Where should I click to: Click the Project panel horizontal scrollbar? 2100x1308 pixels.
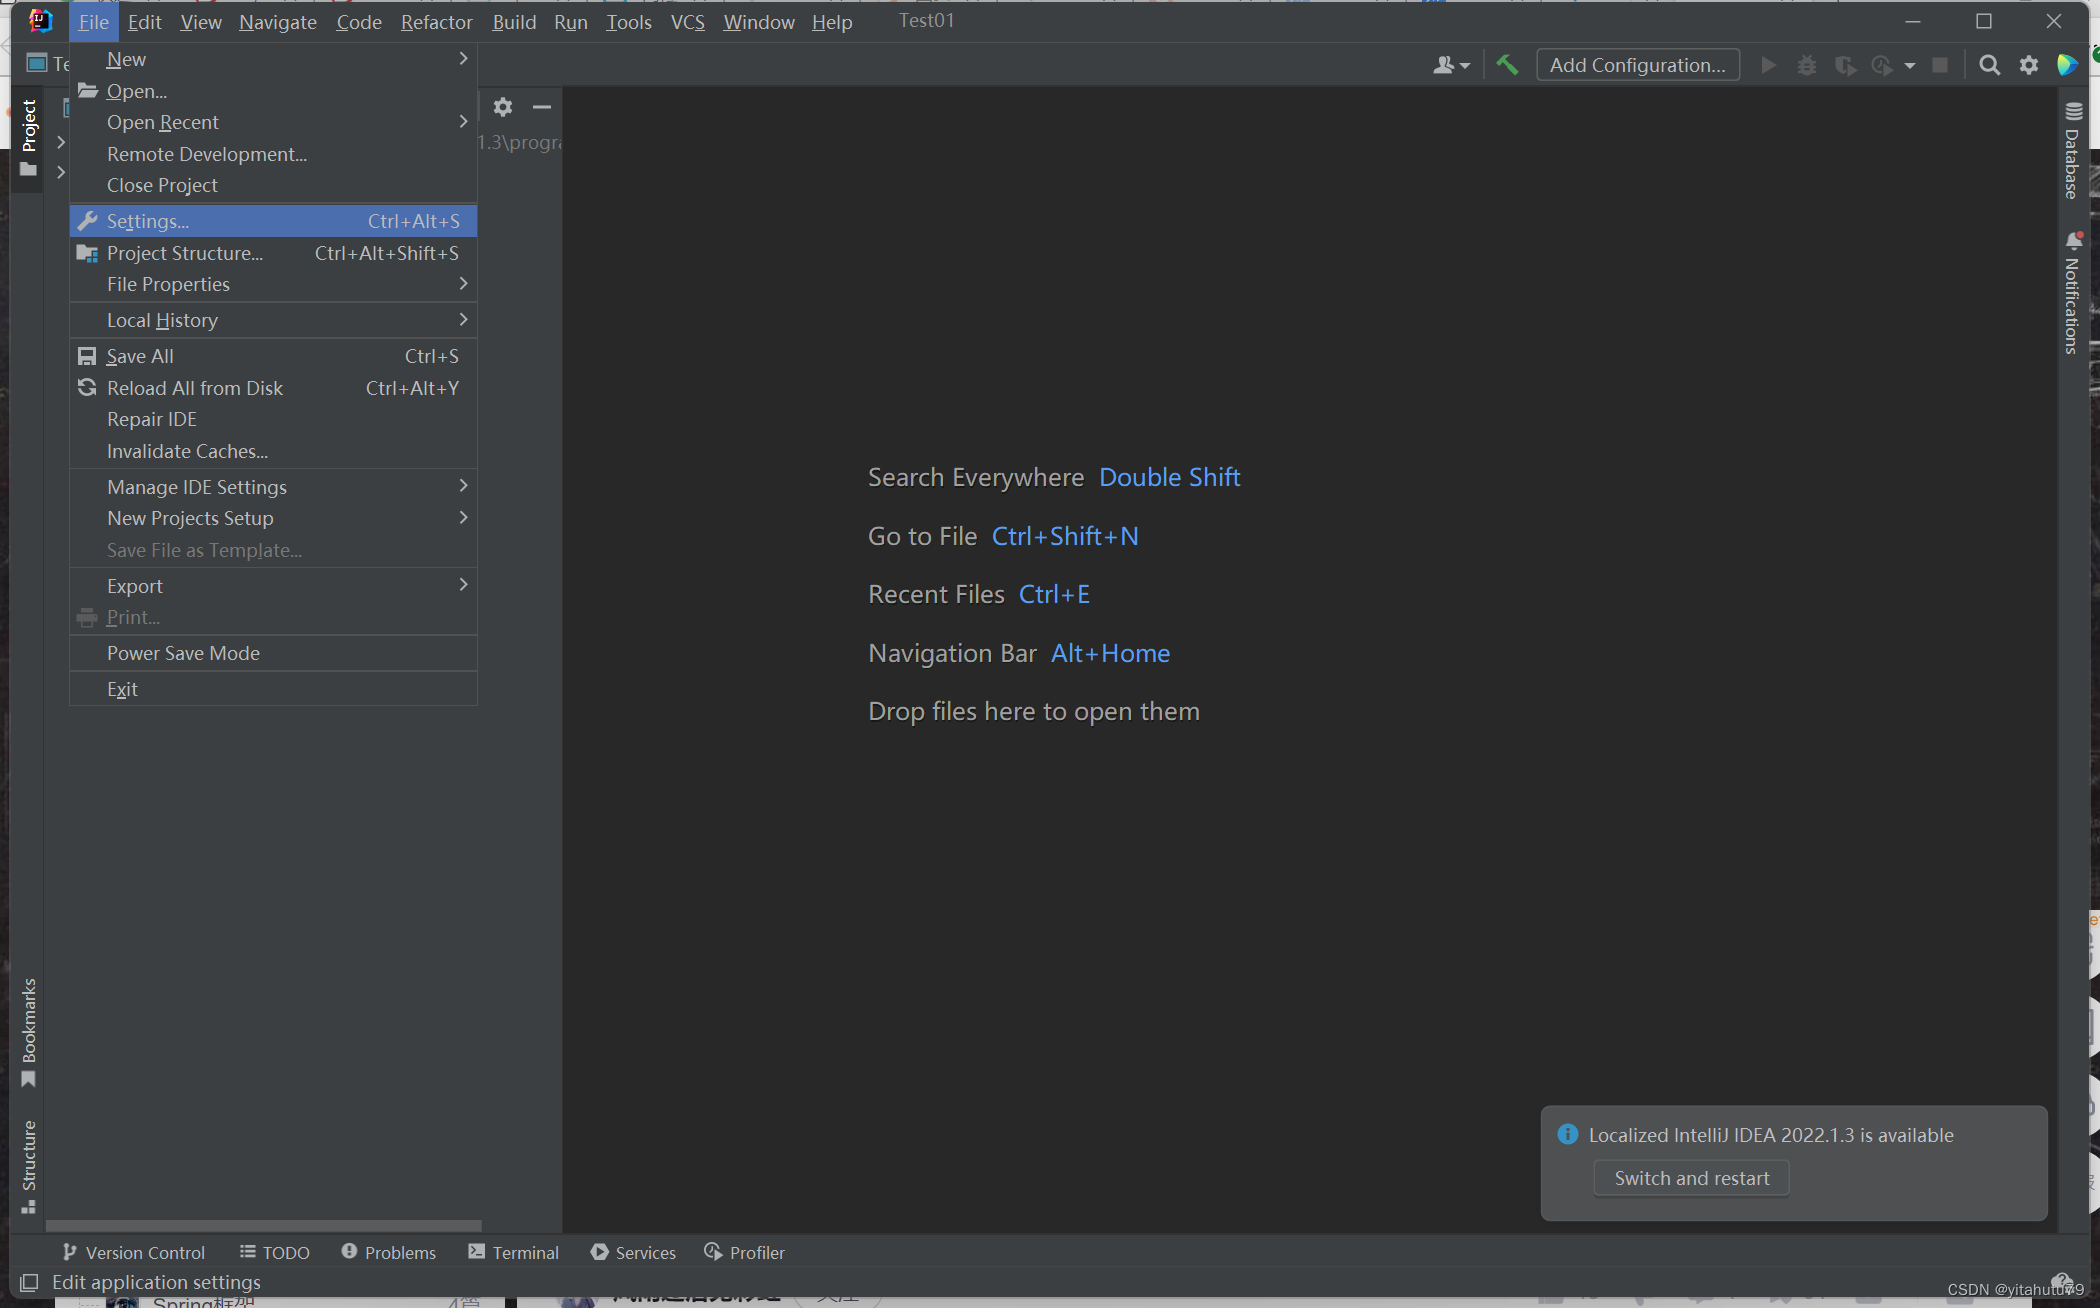point(264,1225)
